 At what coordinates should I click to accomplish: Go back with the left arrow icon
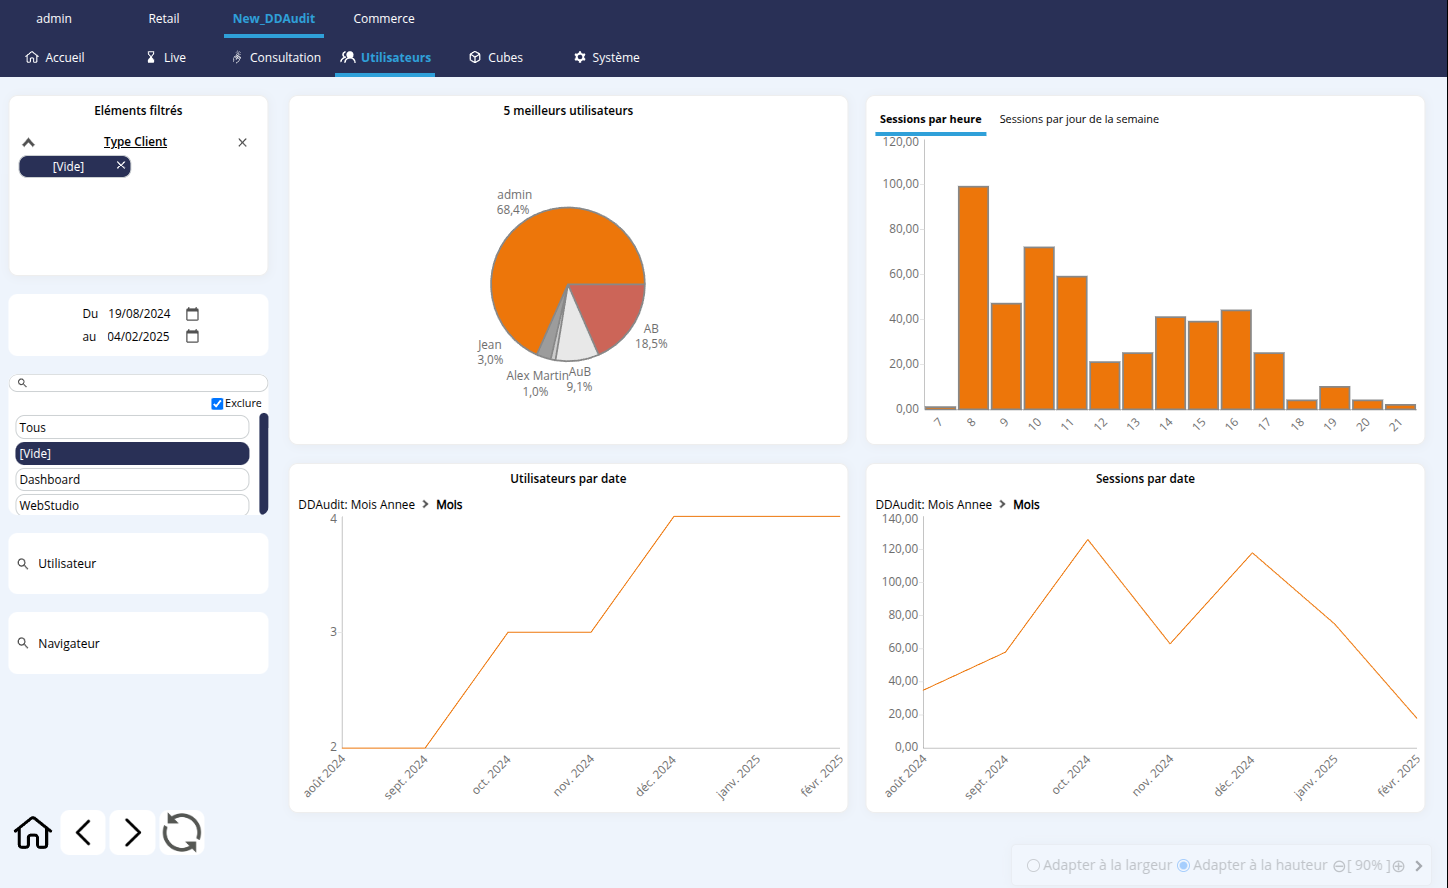(84, 832)
